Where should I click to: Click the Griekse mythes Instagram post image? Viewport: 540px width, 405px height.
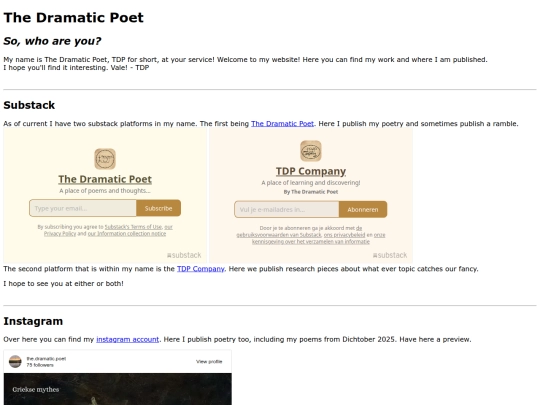tap(117, 389)
